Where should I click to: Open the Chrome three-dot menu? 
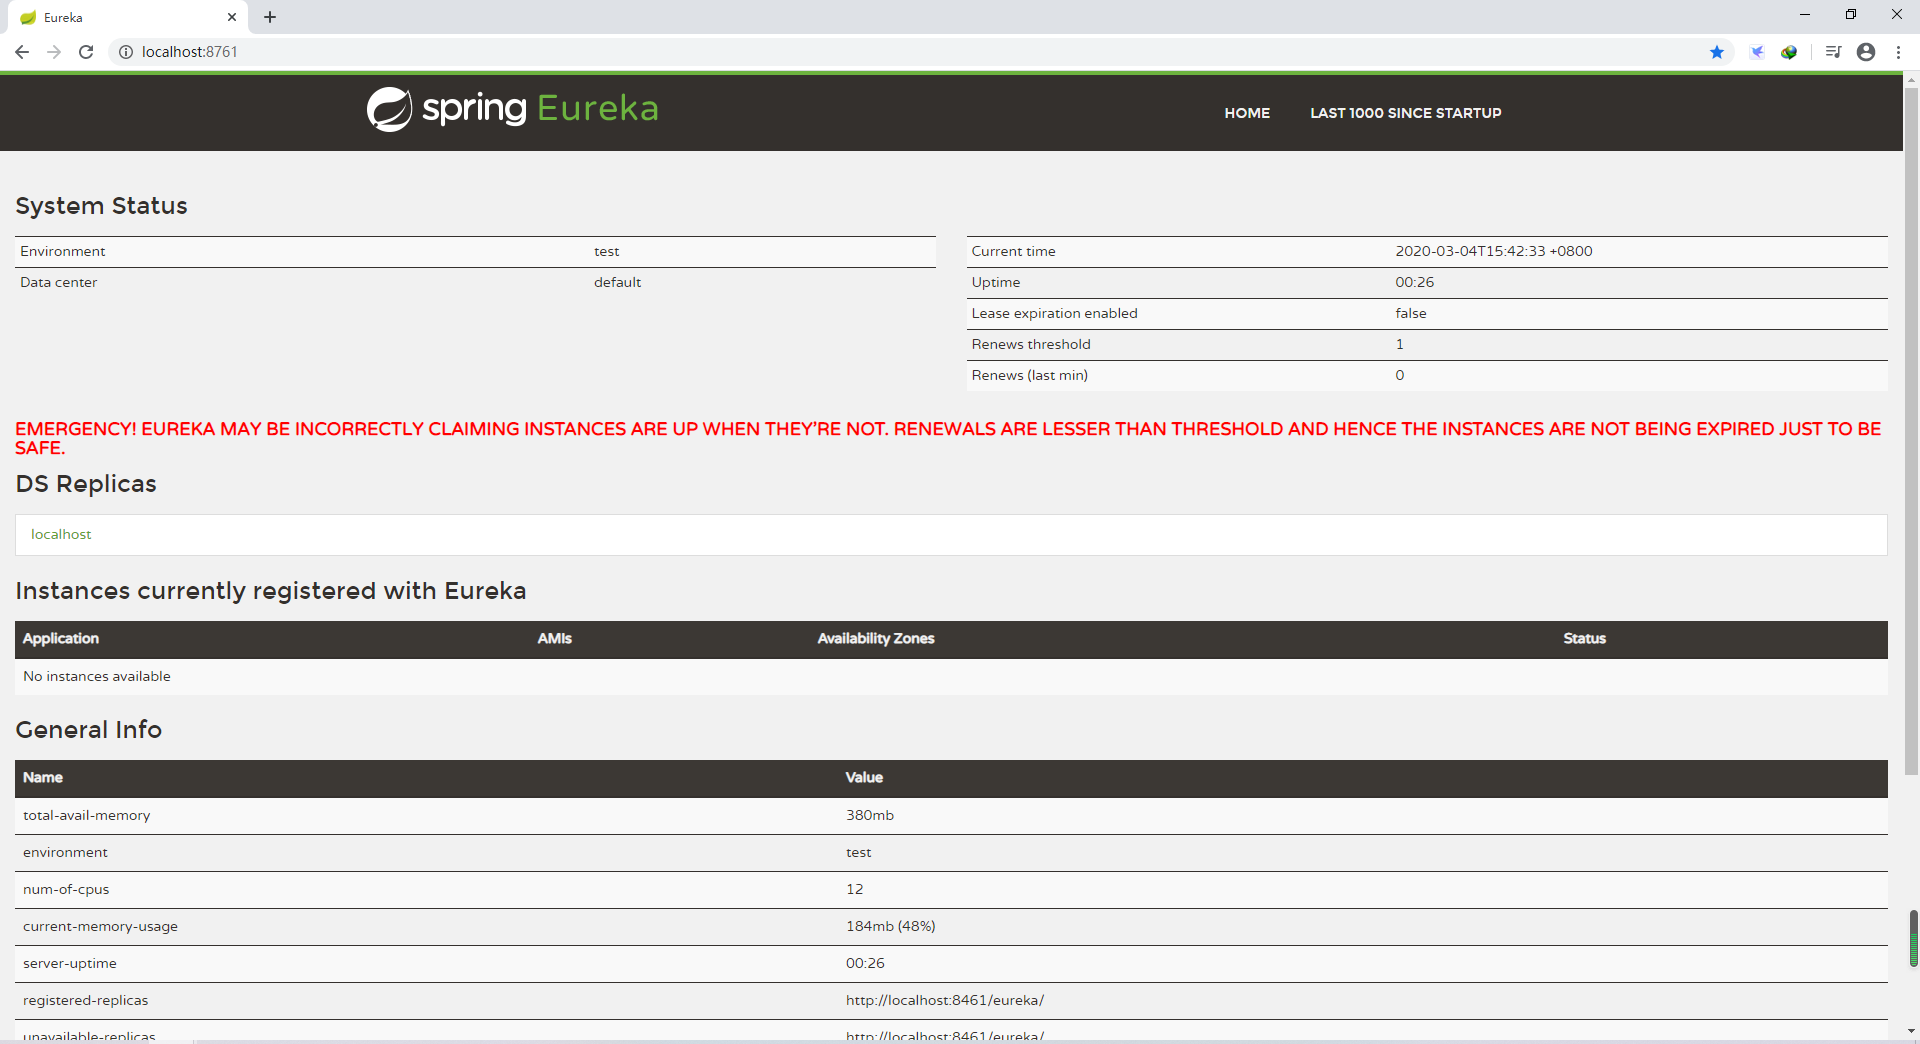click(x=1898, y=52)
